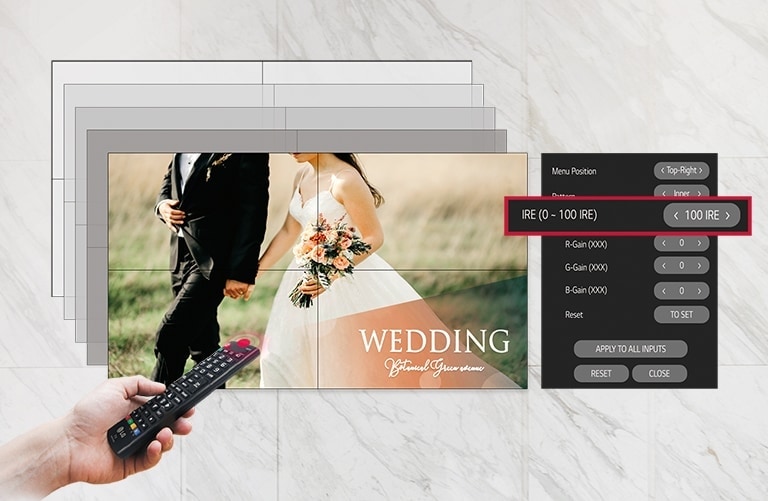Decrease R-Gain with left arrow
Image resolution: width=768 pixels, height=501 pixels.
coord(663,243)
